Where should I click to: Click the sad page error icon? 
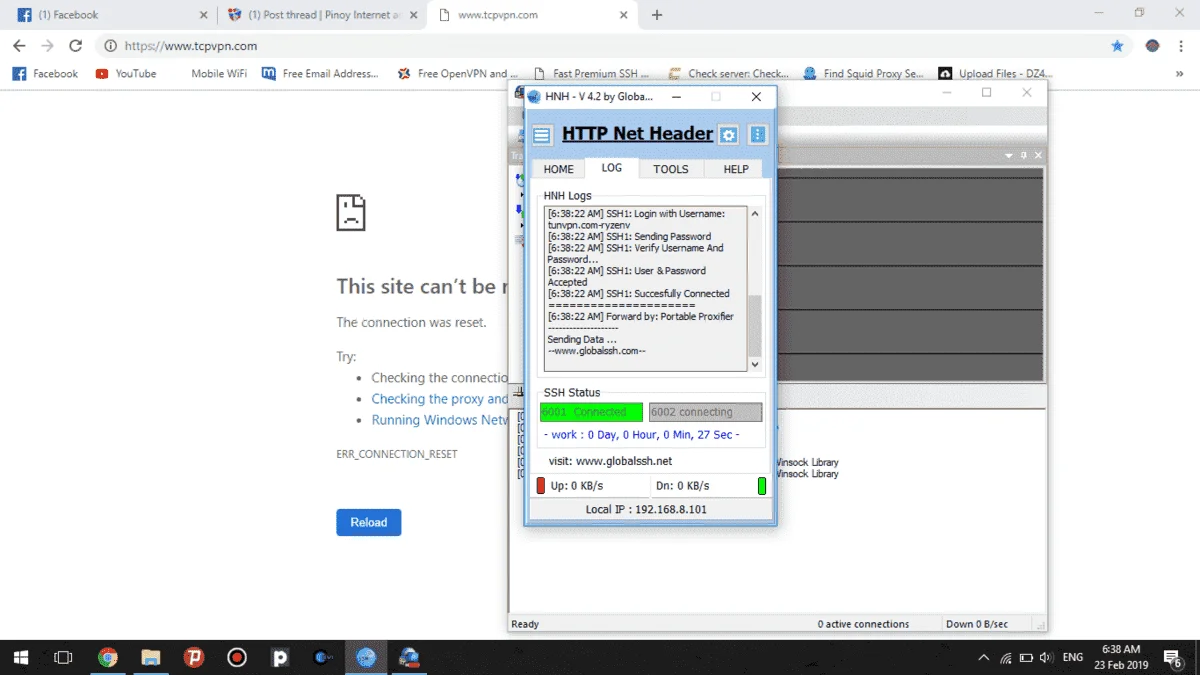[350, 212]
